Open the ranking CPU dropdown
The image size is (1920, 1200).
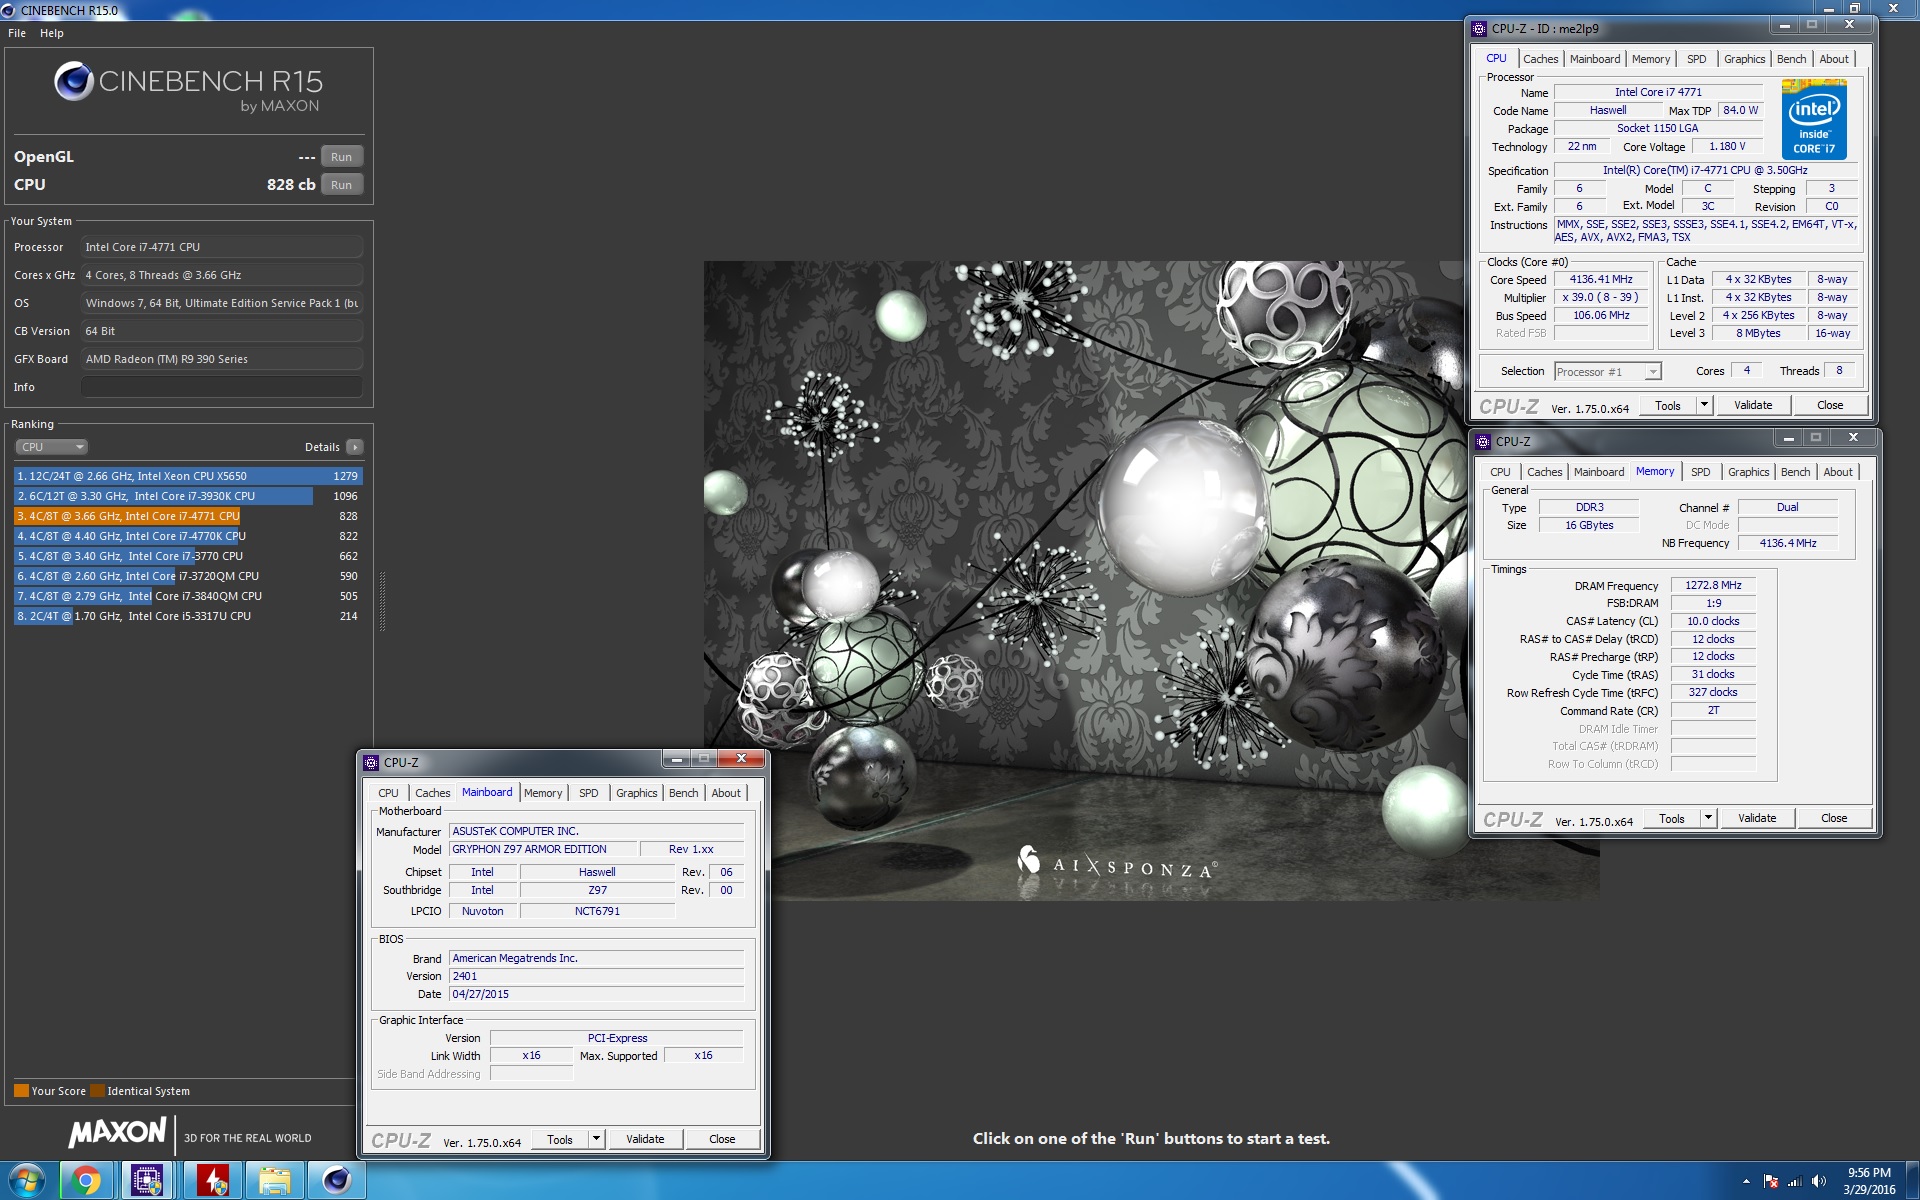52,447
